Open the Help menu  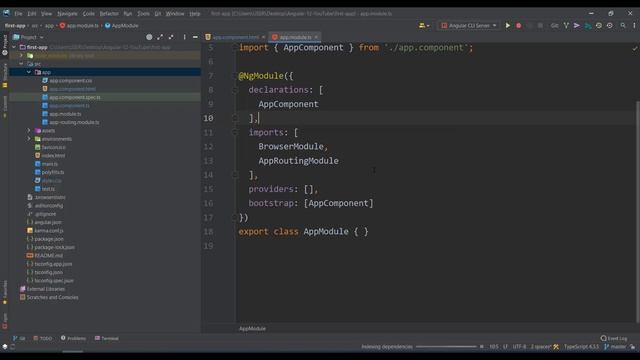[195, 13]
